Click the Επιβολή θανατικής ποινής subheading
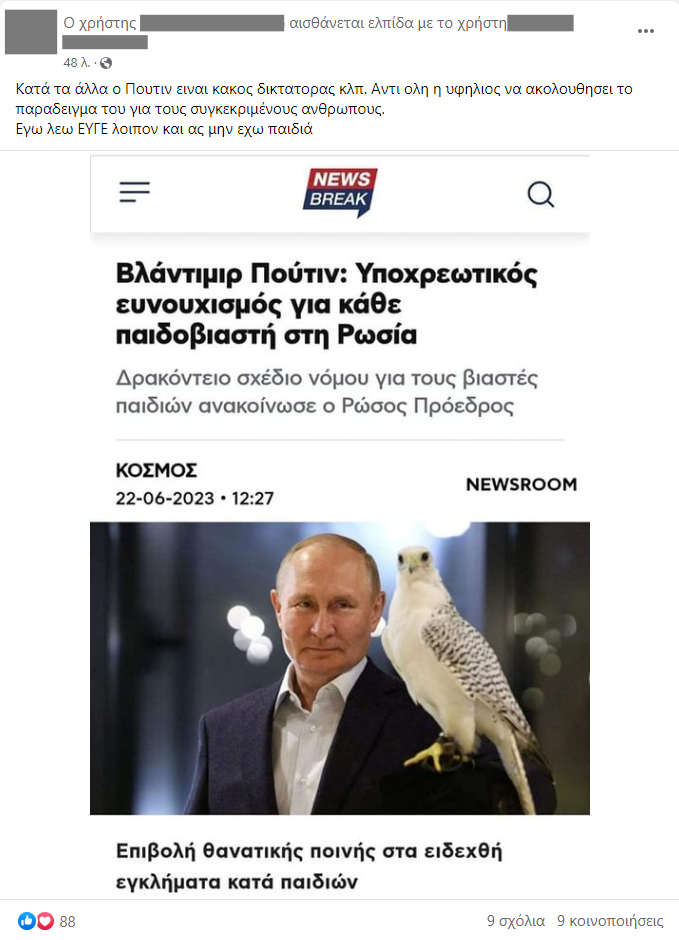 point(309,866)
